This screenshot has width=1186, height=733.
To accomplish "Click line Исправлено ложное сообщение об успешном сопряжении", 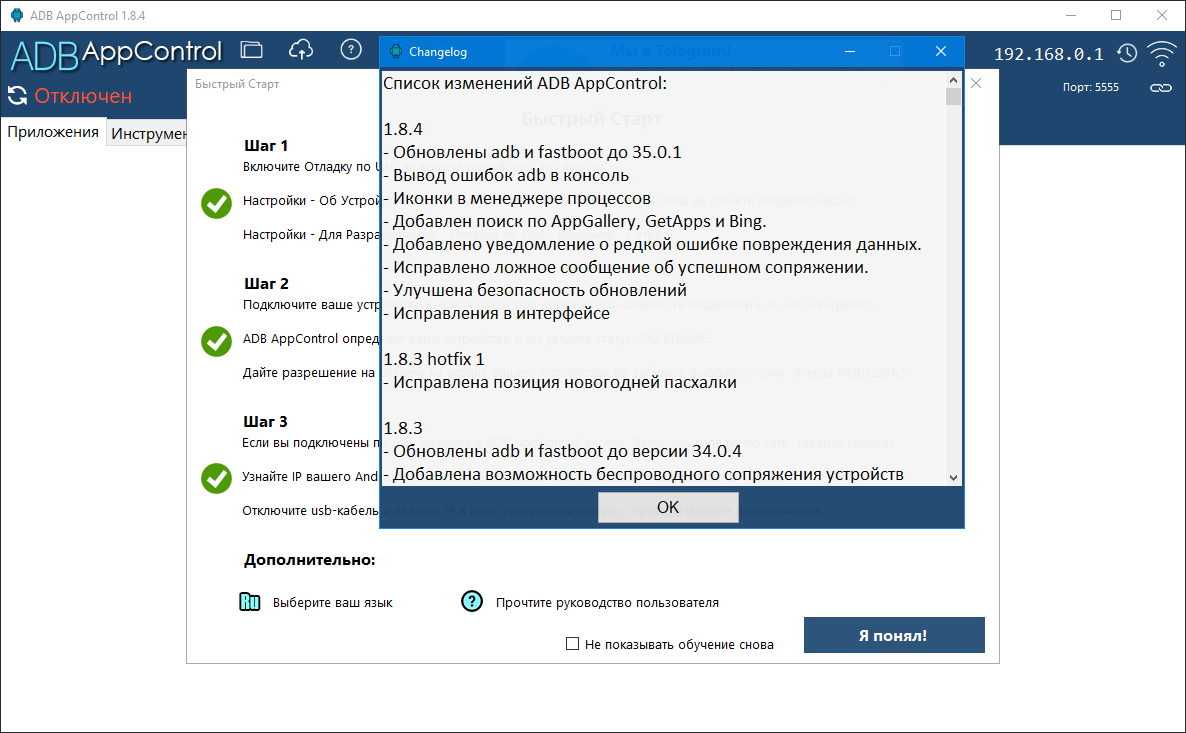I will (x=626, y=267).
